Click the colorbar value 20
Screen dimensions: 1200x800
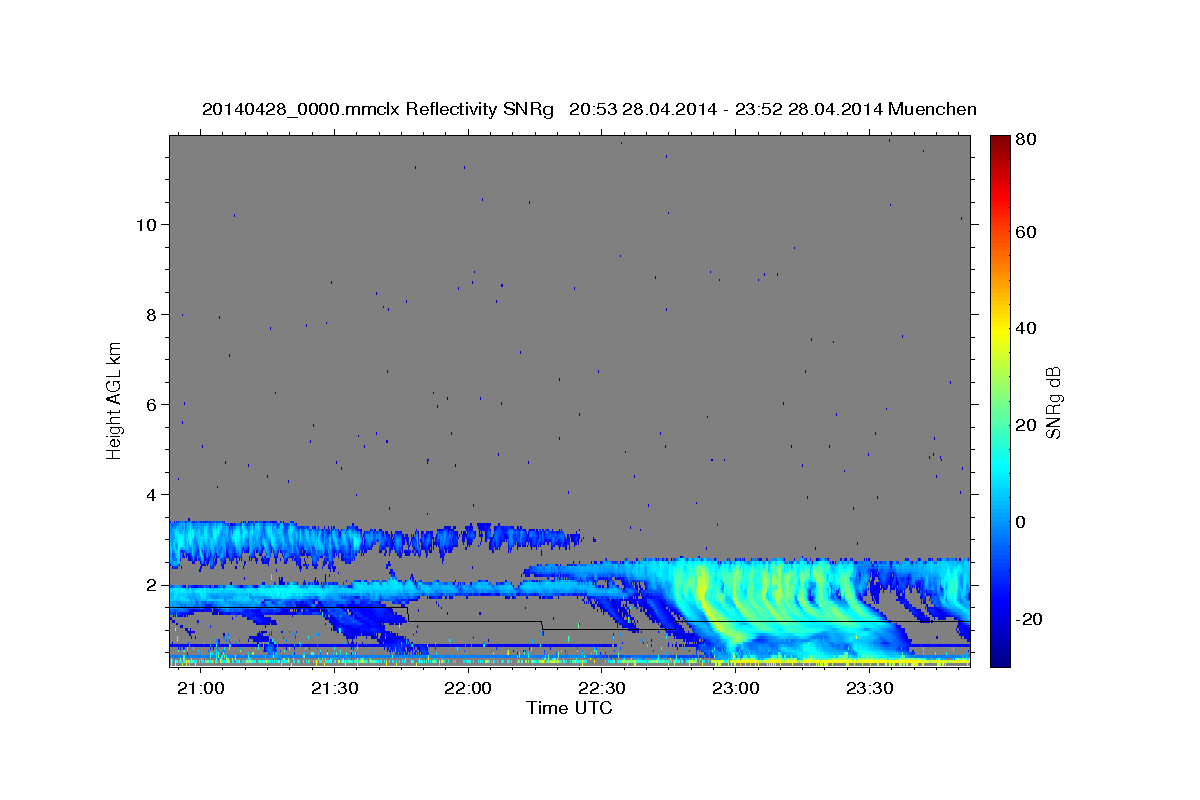pos(1025,425)
